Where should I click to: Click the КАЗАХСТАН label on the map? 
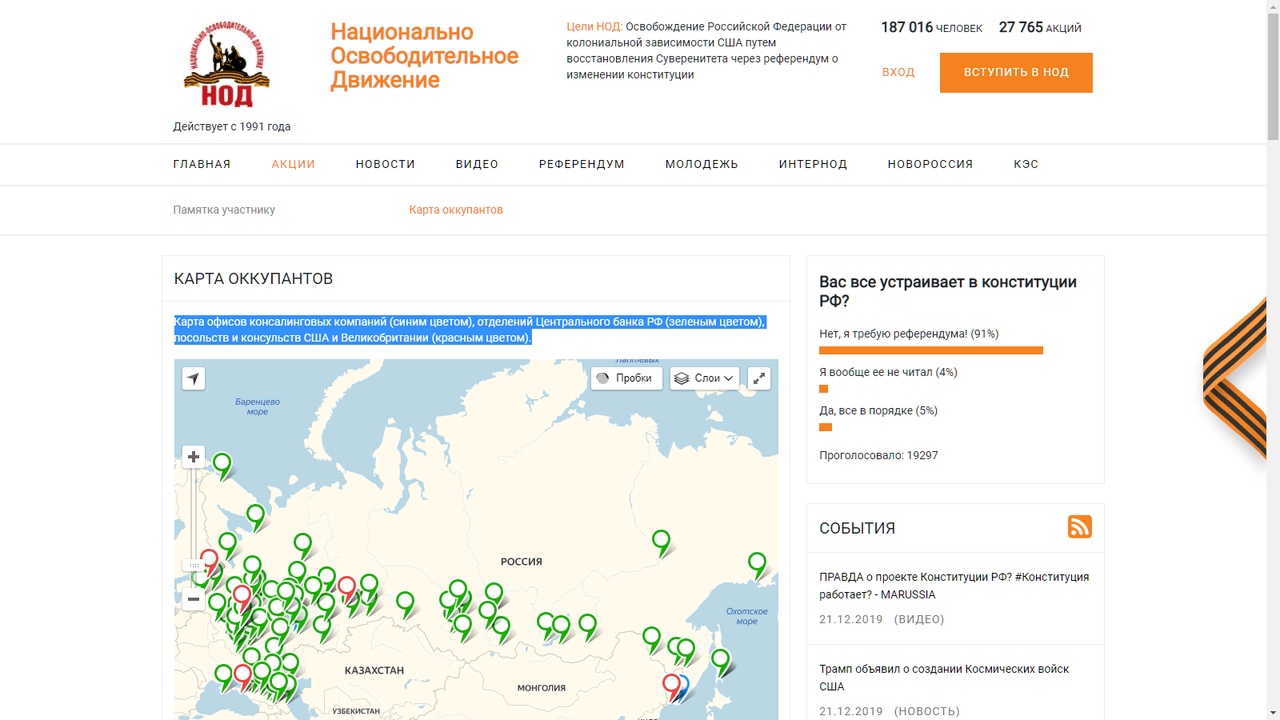click(374, 670)
